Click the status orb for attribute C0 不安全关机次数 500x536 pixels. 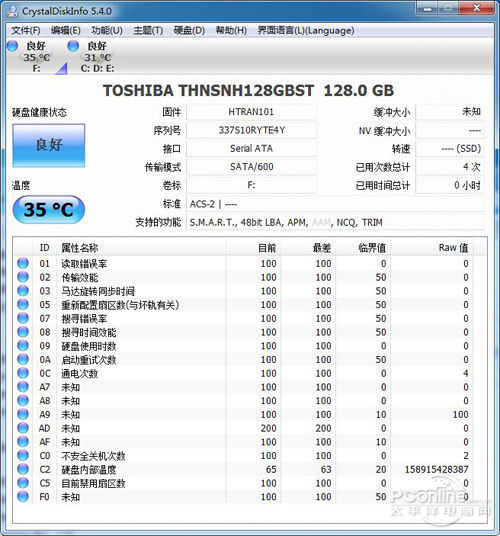click(23, 456)
